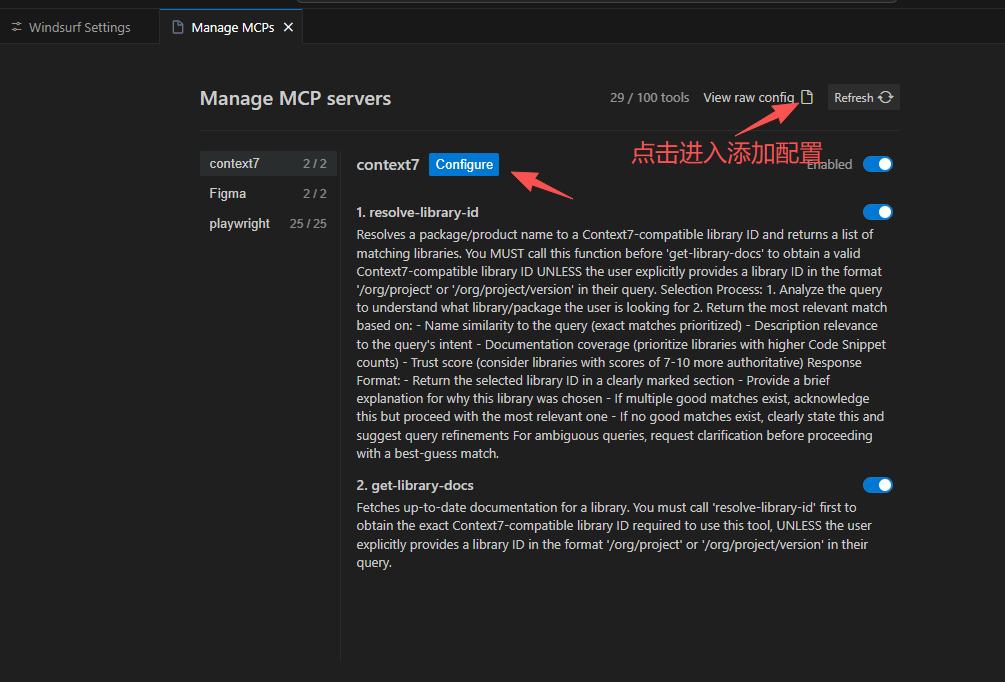
Task: Switch to the Manage MCPs tab
Action: [232, 28]
